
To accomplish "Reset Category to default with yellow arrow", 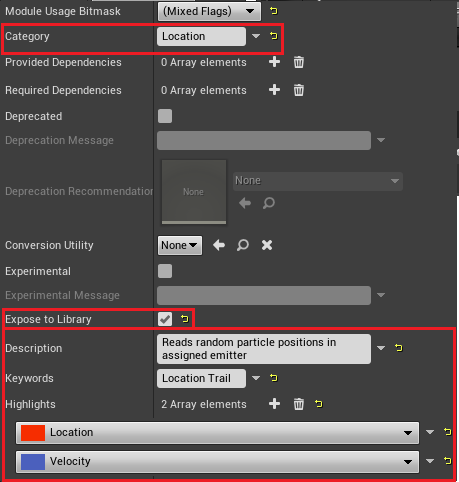I will click(274, 36).
